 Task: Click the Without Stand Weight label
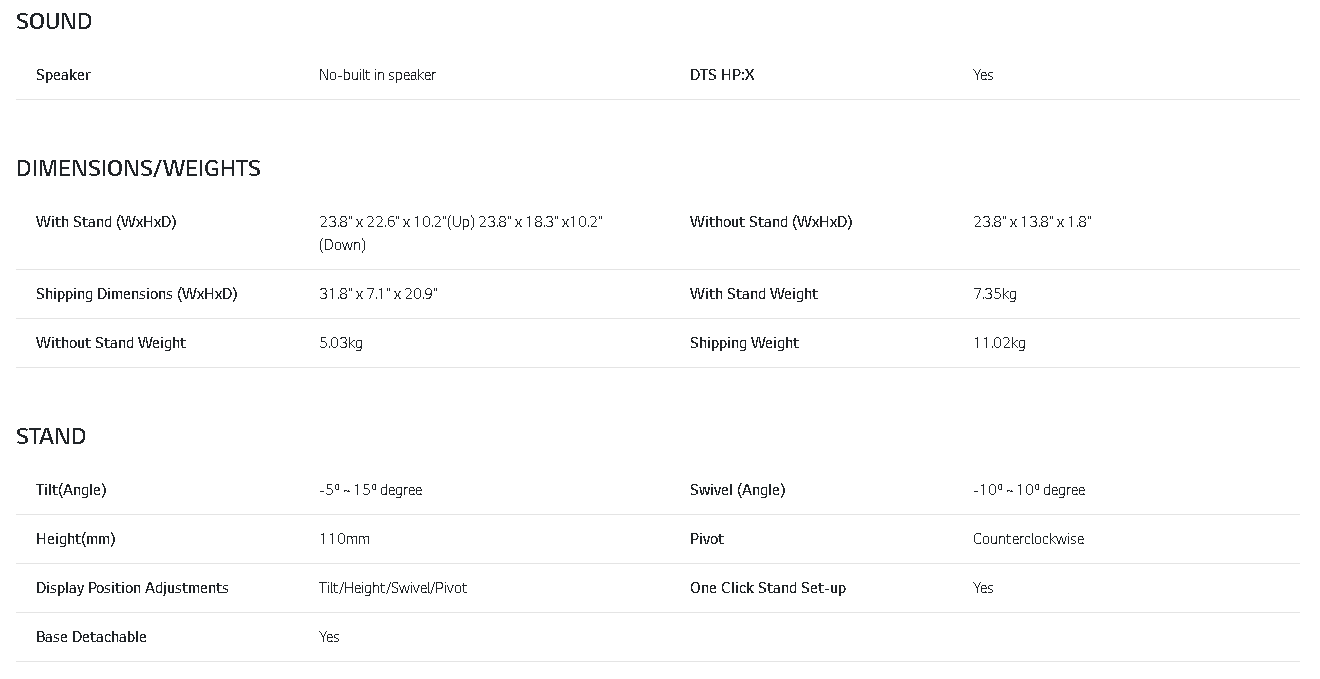(x=111, y=343)
